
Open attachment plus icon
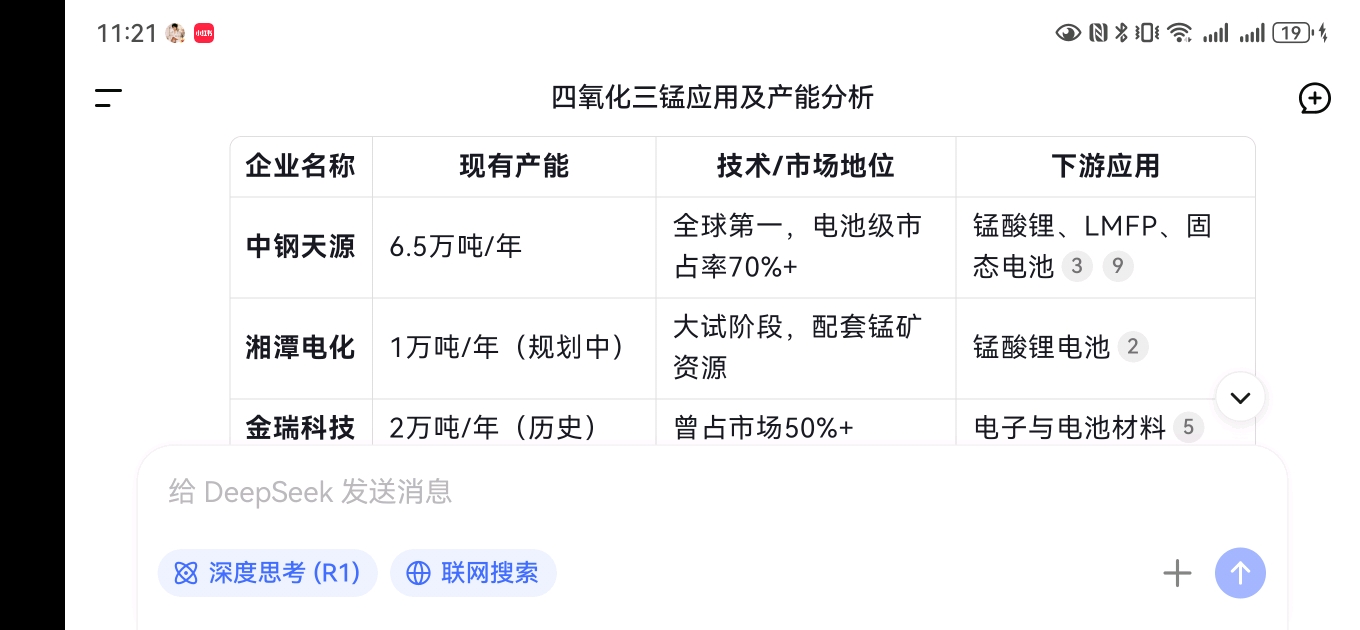coord(1177,573)
